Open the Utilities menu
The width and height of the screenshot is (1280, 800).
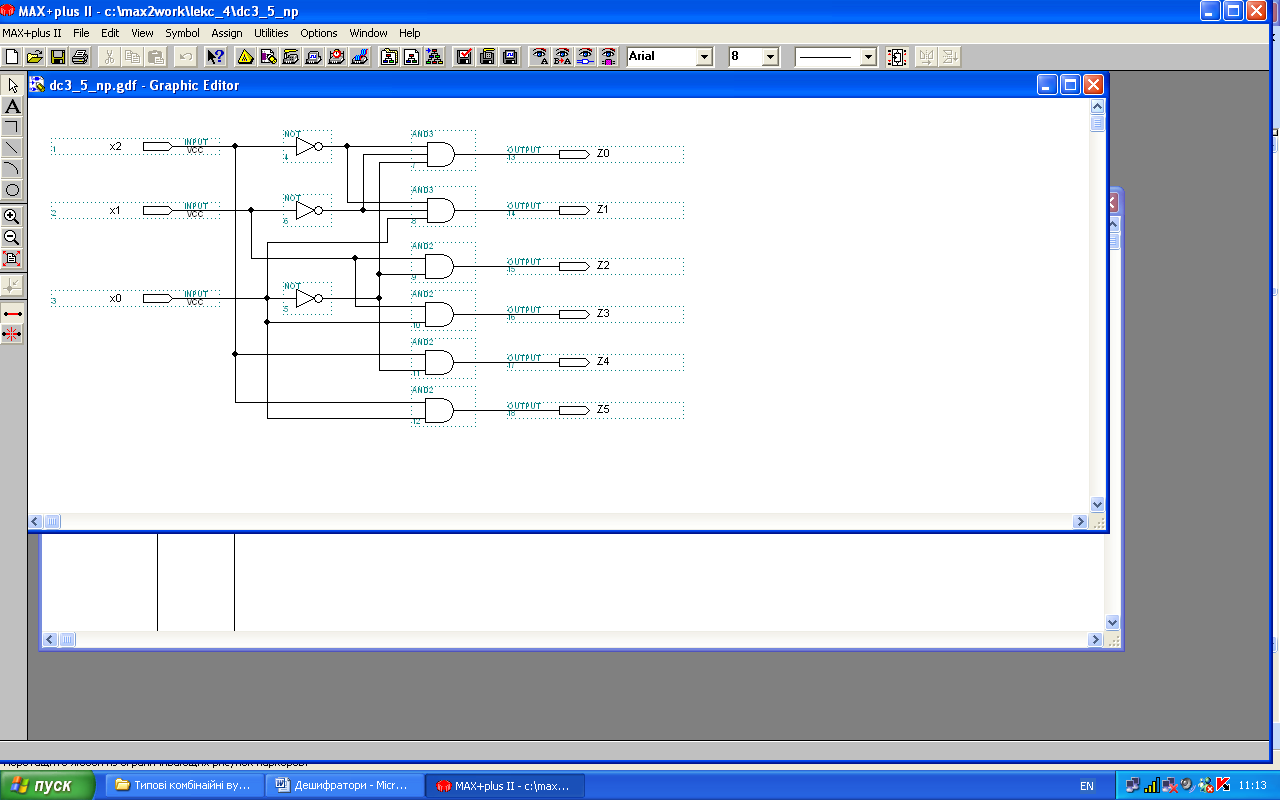click(271, 33)
